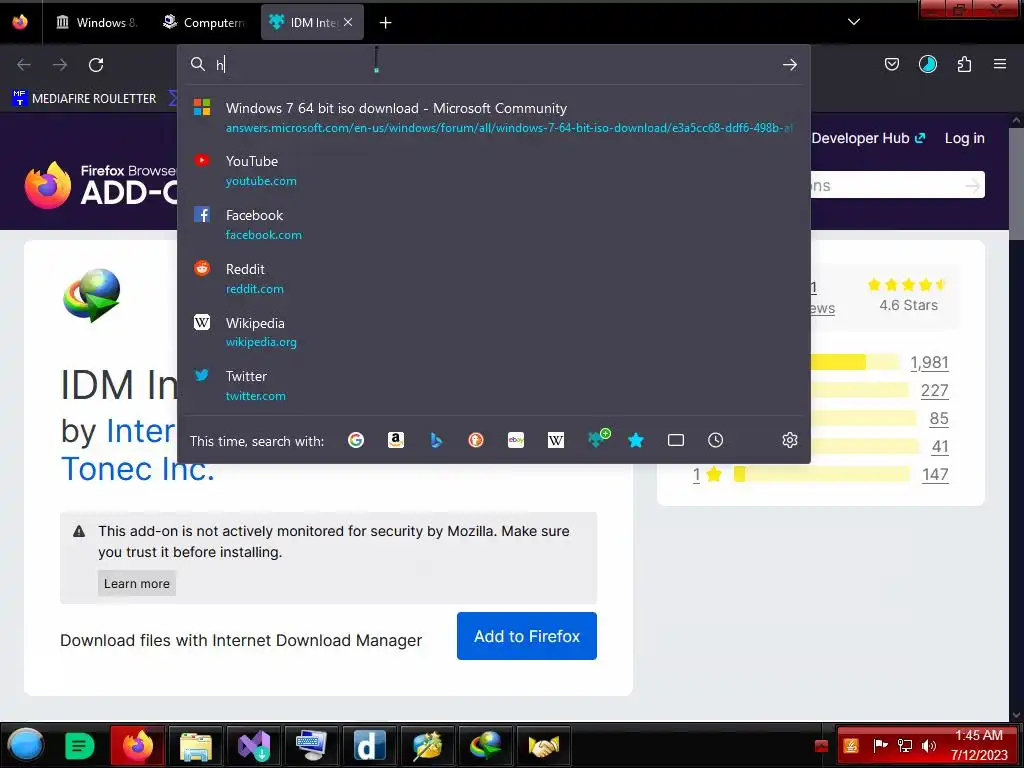This screenshot has width=1024, height=768.
Task: Open the 41 two-star reviews count
Action: [x=940, y=447]
